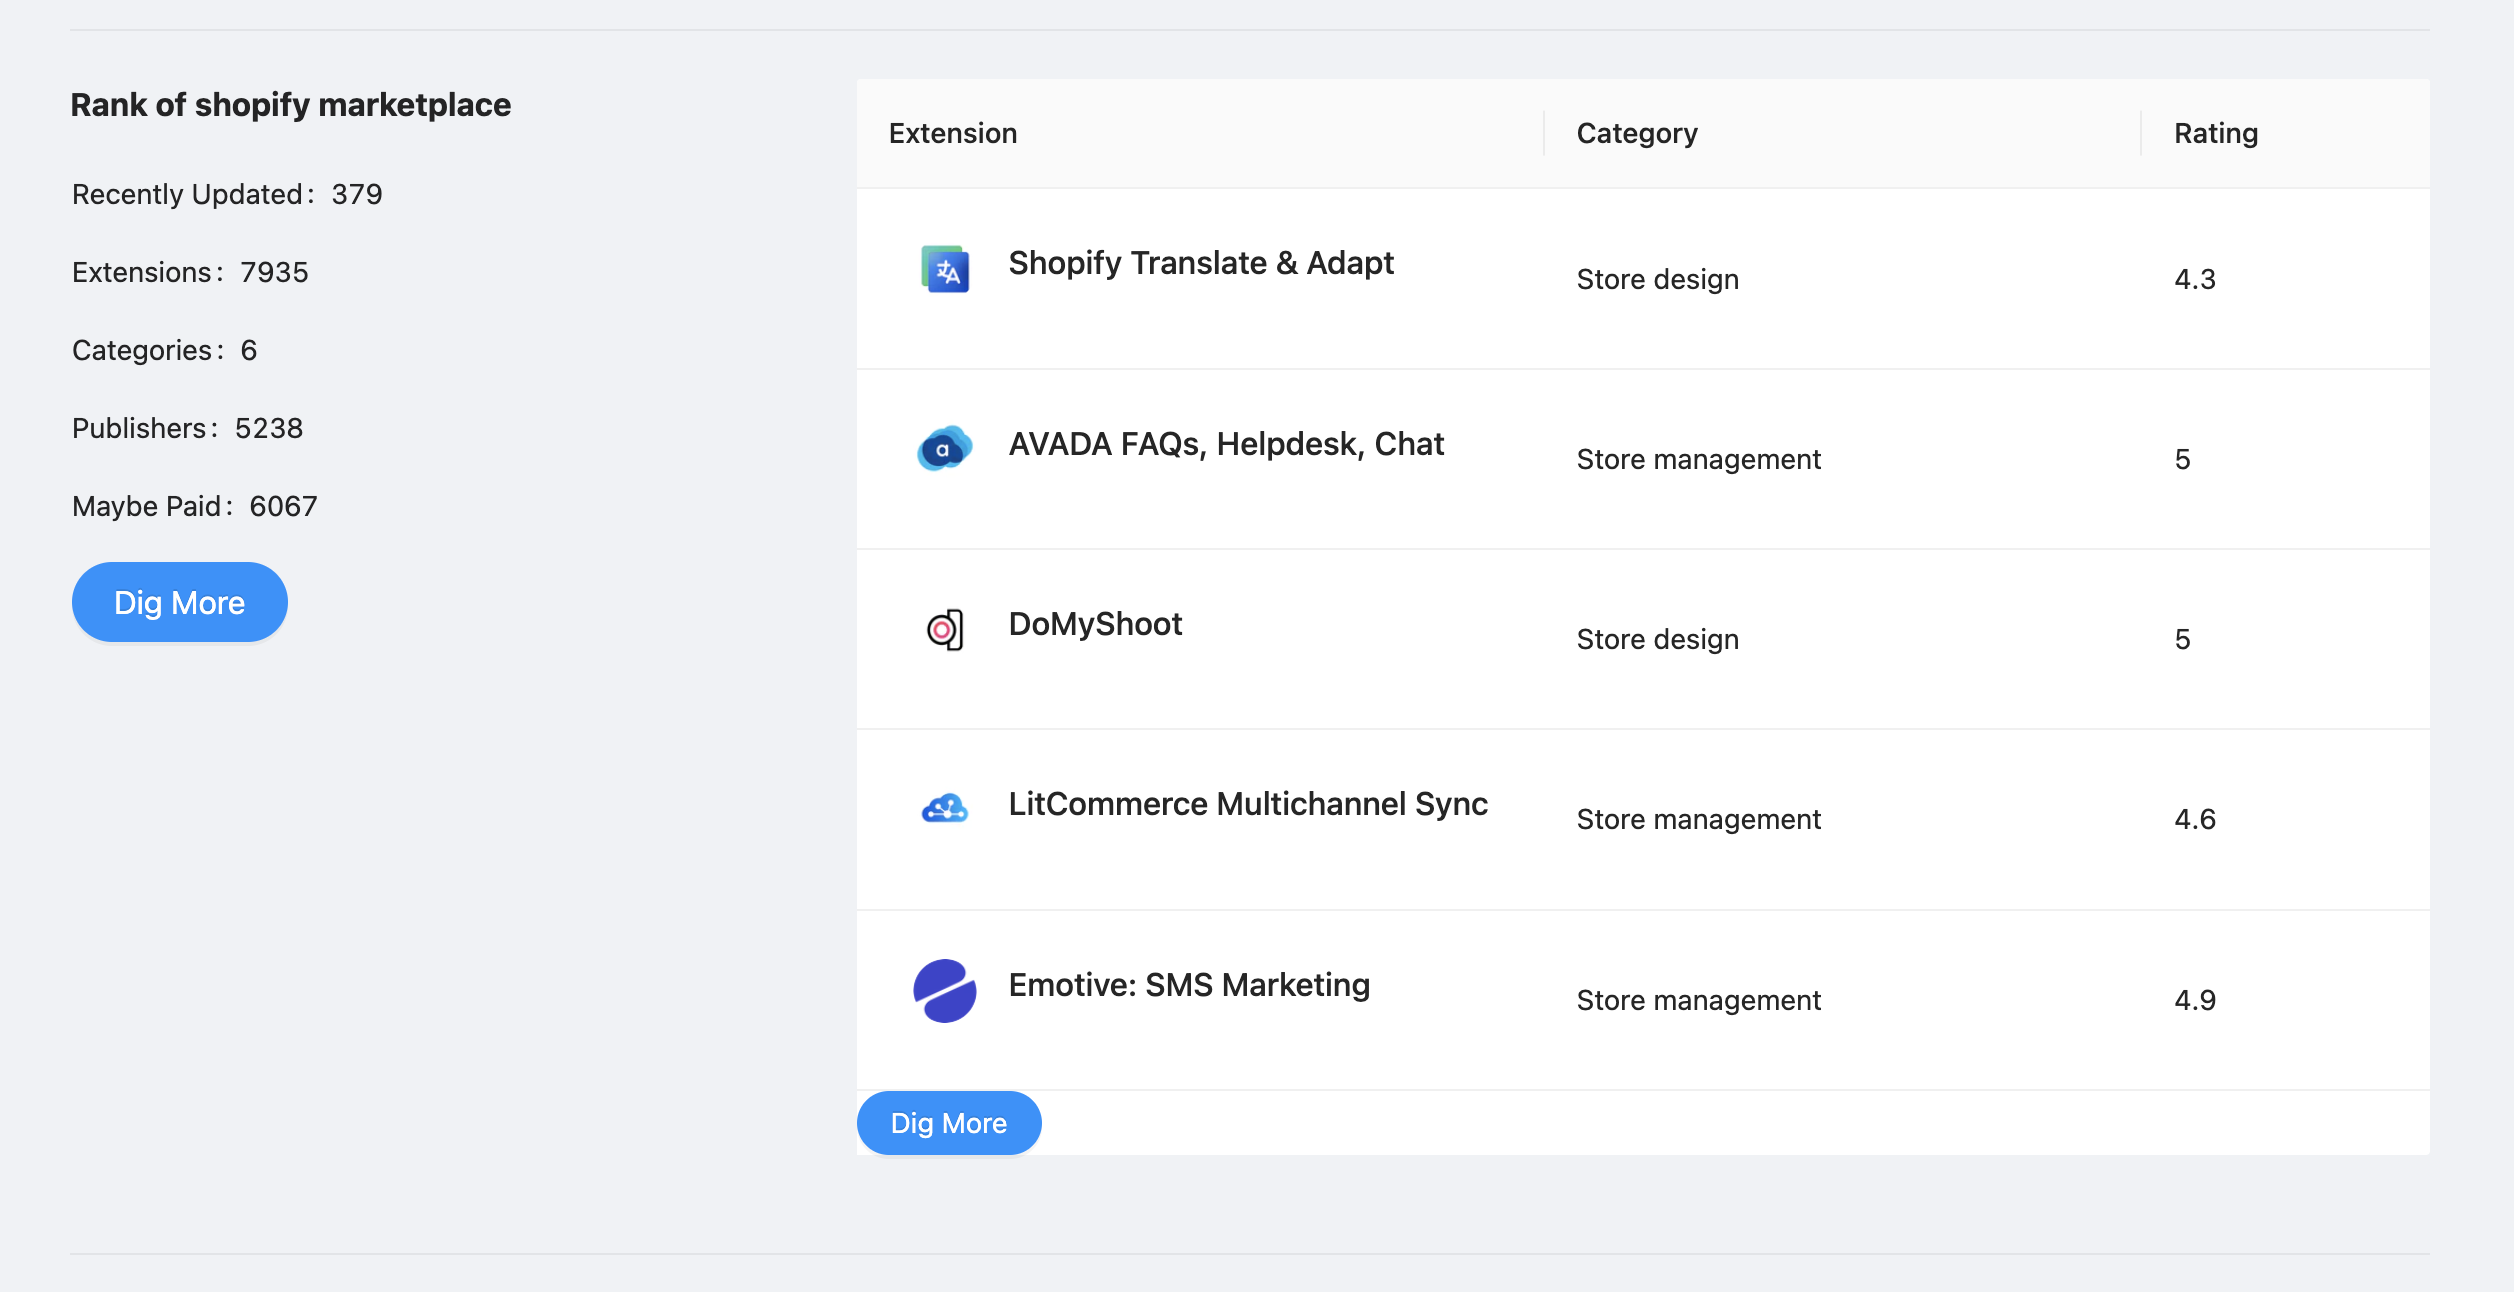Select Store management category of LitCommerce
Viewport: 2514px width, 1292px height.
(1699, 819)
